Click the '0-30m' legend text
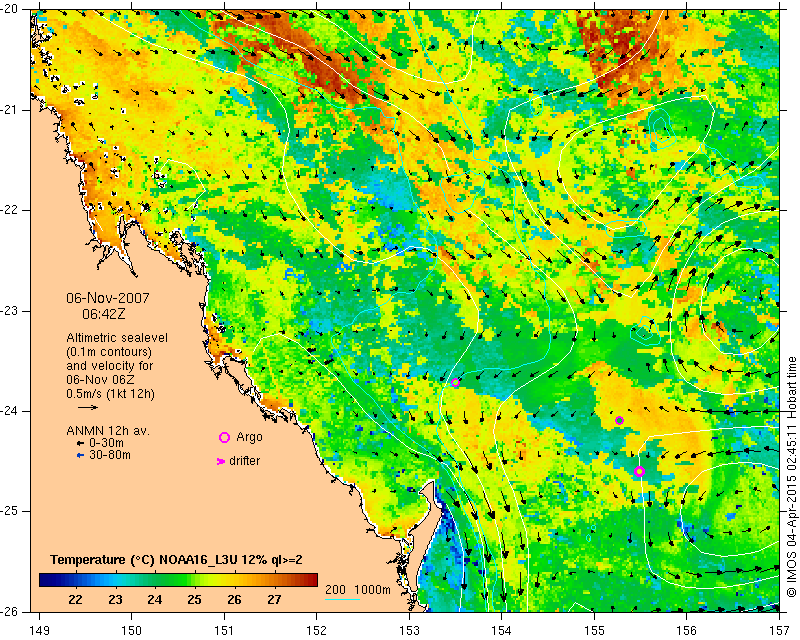Screen dimensions: 800x640 coord(106,443)
